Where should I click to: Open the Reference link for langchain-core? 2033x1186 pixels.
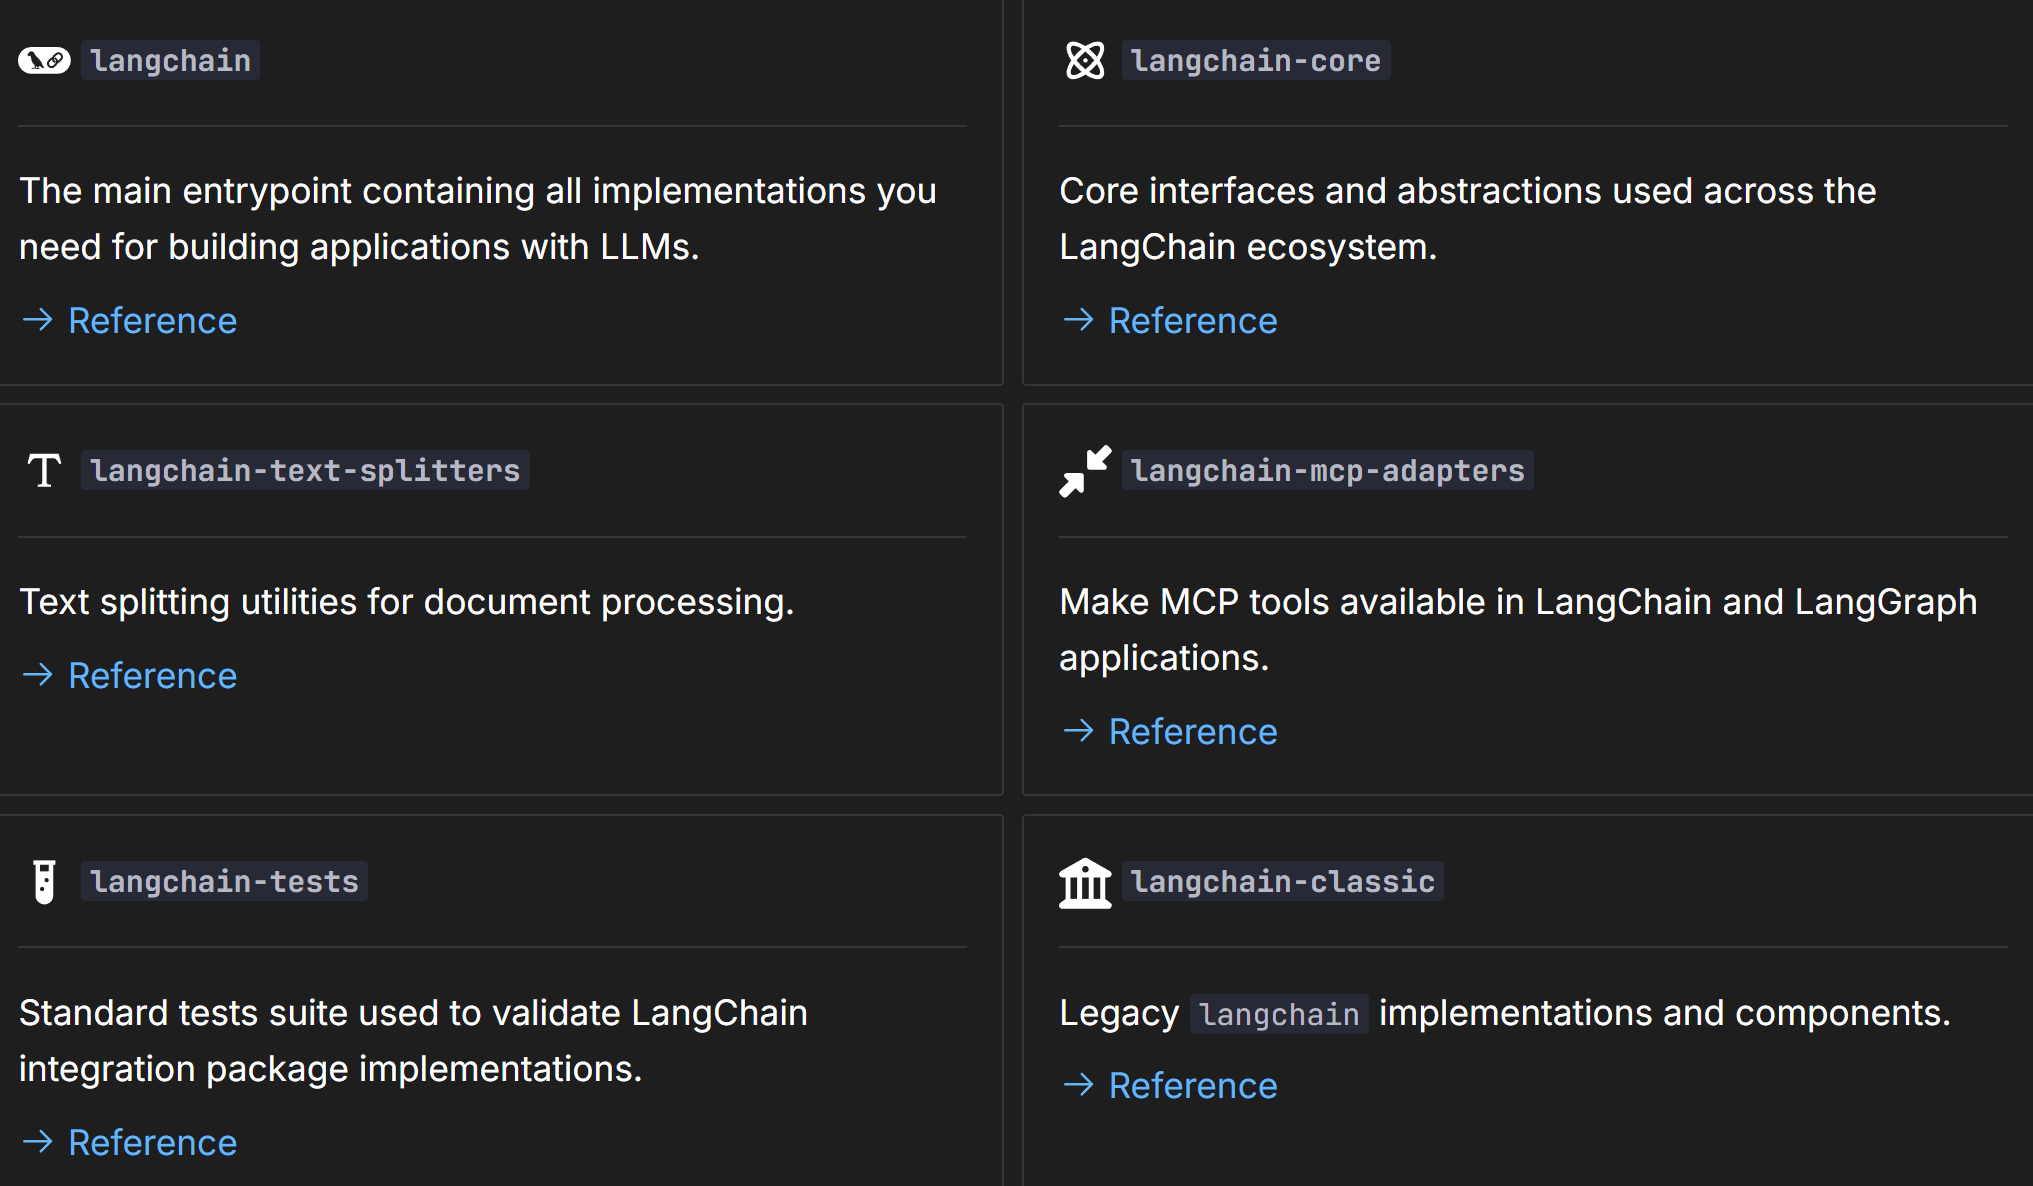(x=1193, y=321)
